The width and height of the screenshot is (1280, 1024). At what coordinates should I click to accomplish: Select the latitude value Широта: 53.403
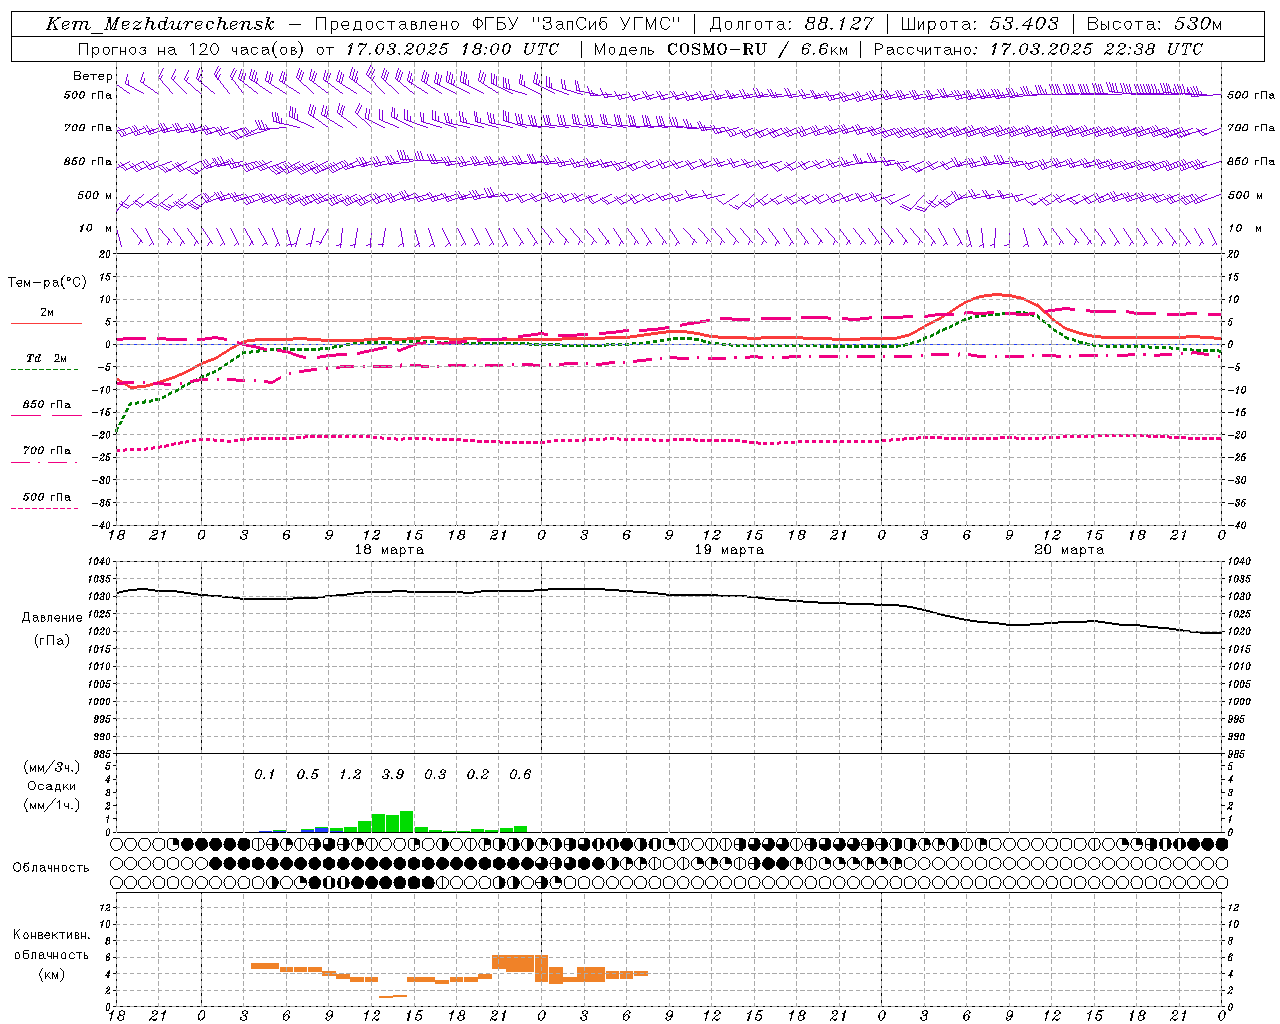[979, 24]
